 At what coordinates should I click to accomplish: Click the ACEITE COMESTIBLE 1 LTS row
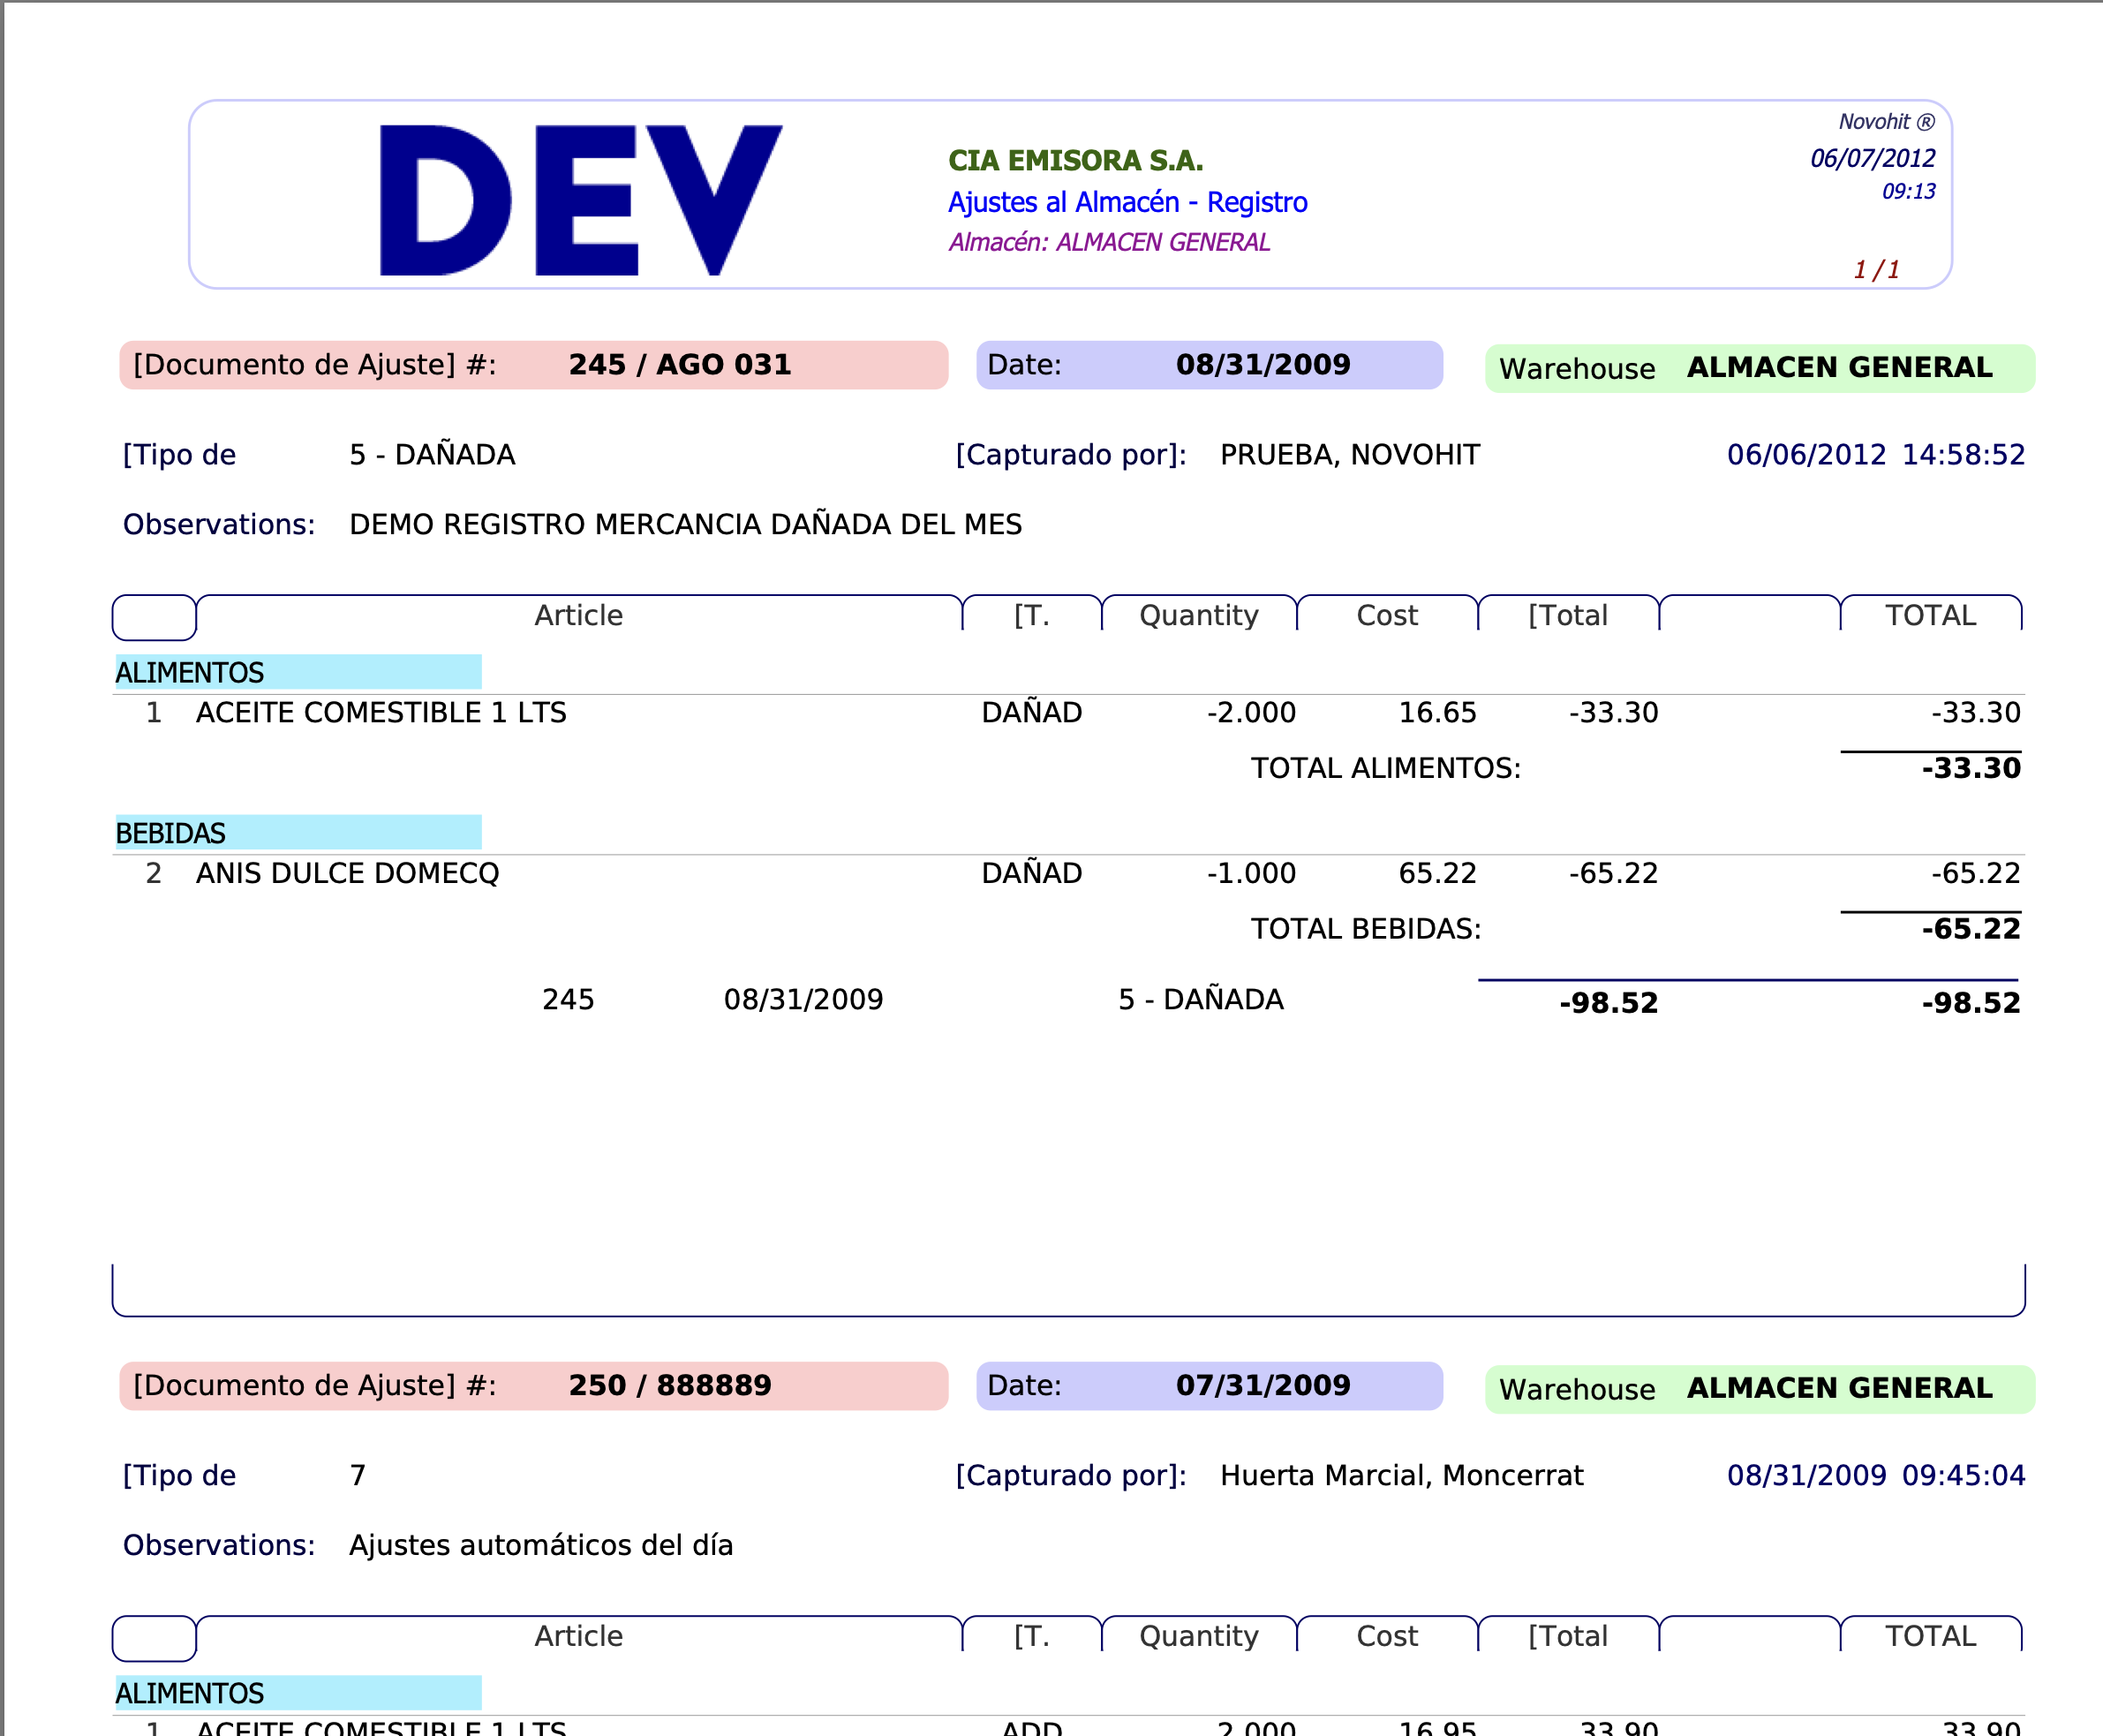click(381, 713)
